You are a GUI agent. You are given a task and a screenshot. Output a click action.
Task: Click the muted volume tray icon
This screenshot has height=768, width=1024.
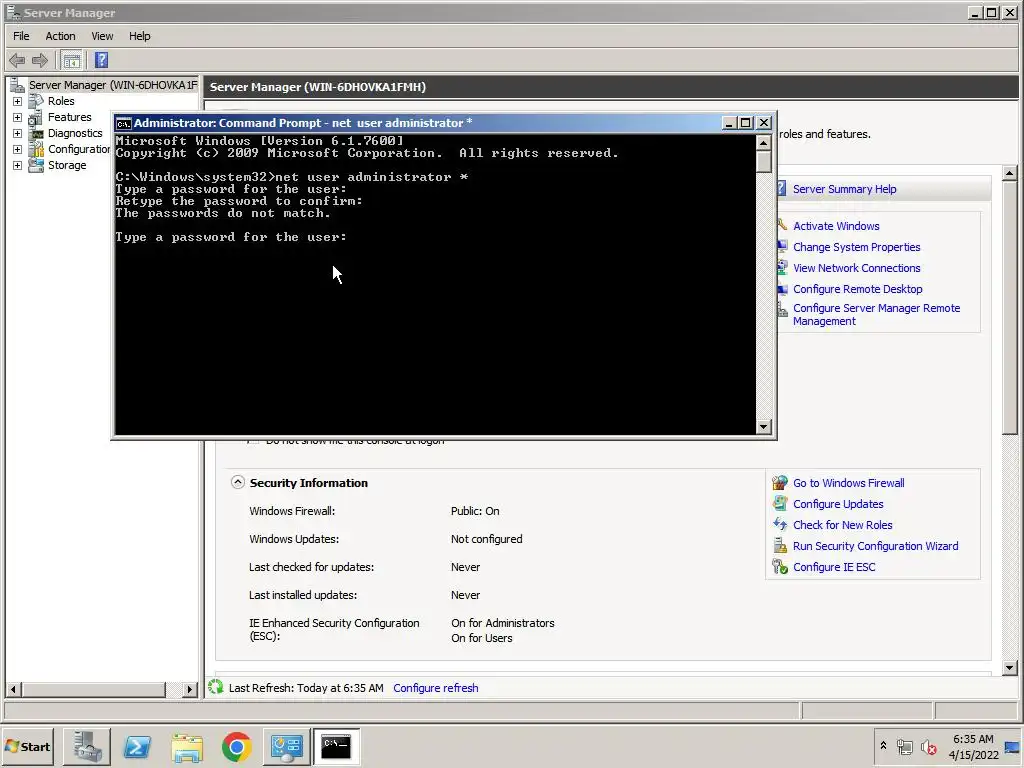tap(928, 746)
